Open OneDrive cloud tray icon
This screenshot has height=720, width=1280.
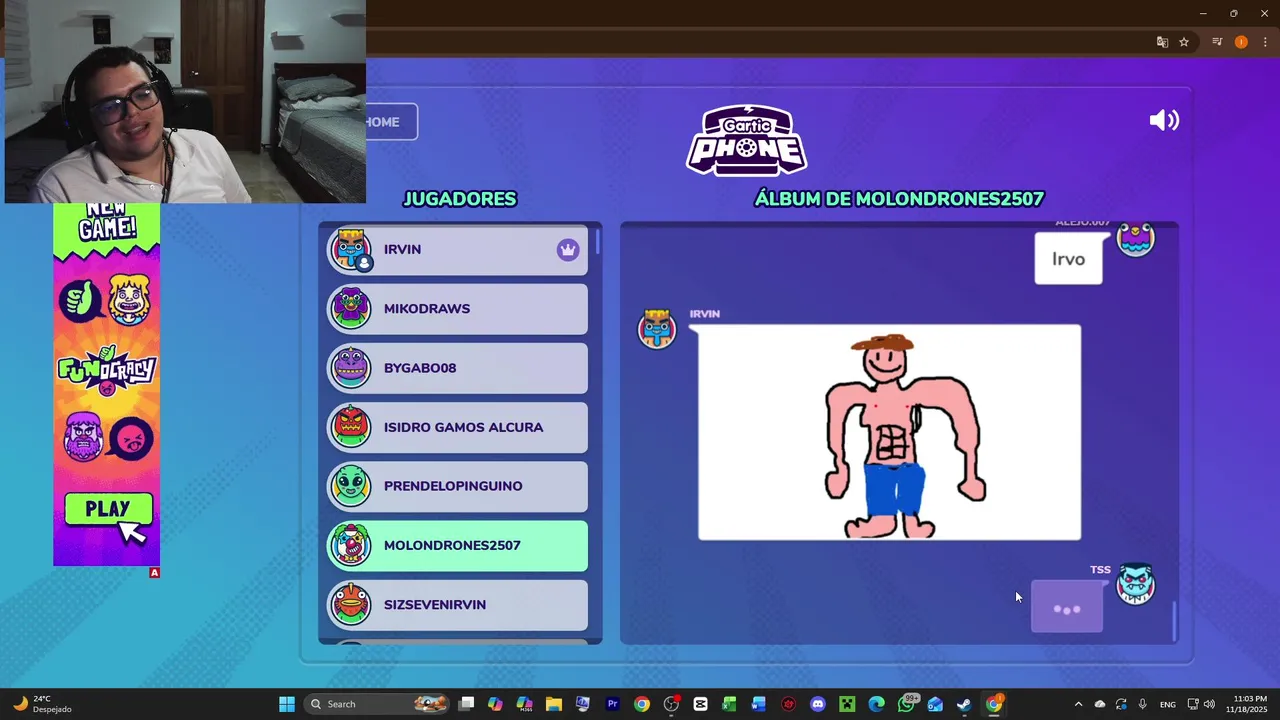pos(1100,704)
